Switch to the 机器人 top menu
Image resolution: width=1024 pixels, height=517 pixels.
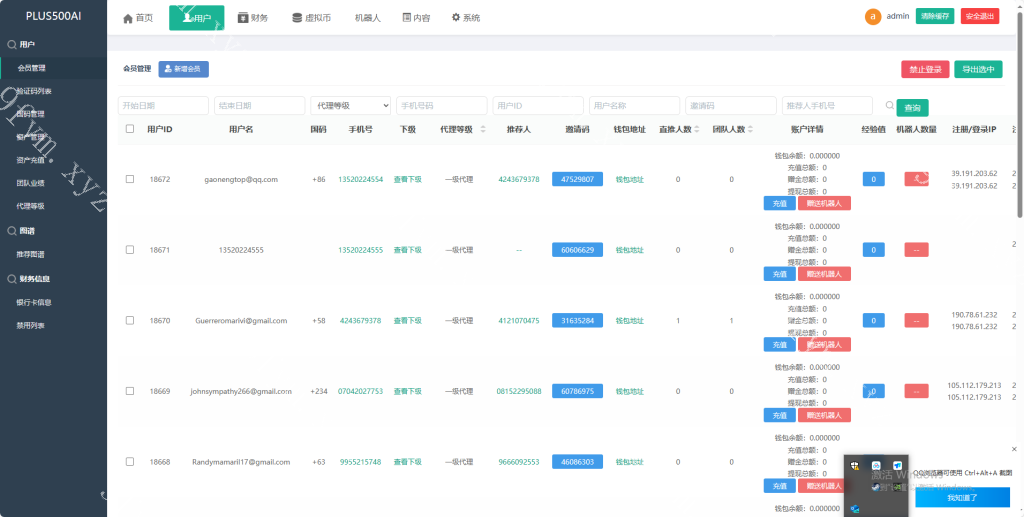(x=367, y=18)
